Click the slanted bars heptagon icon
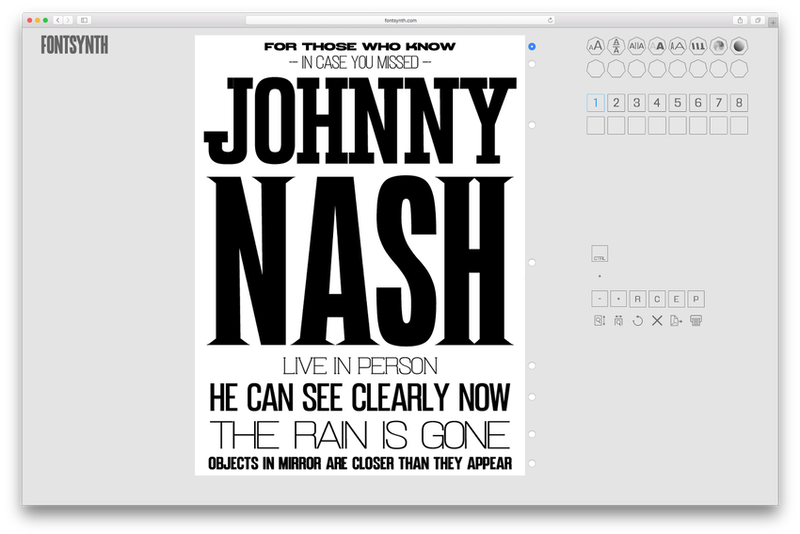 [697, 46]
